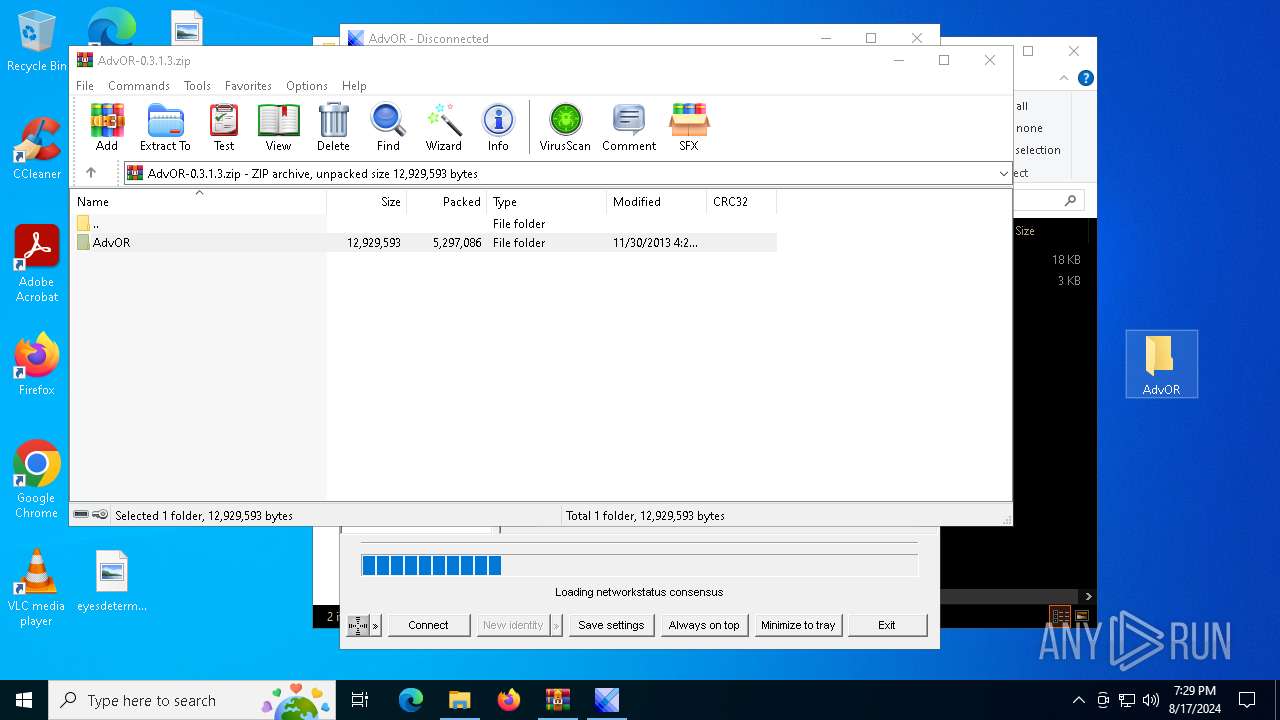1280x720 pixels.
Task: Sort by the Name column header
Action: (200, 201)
